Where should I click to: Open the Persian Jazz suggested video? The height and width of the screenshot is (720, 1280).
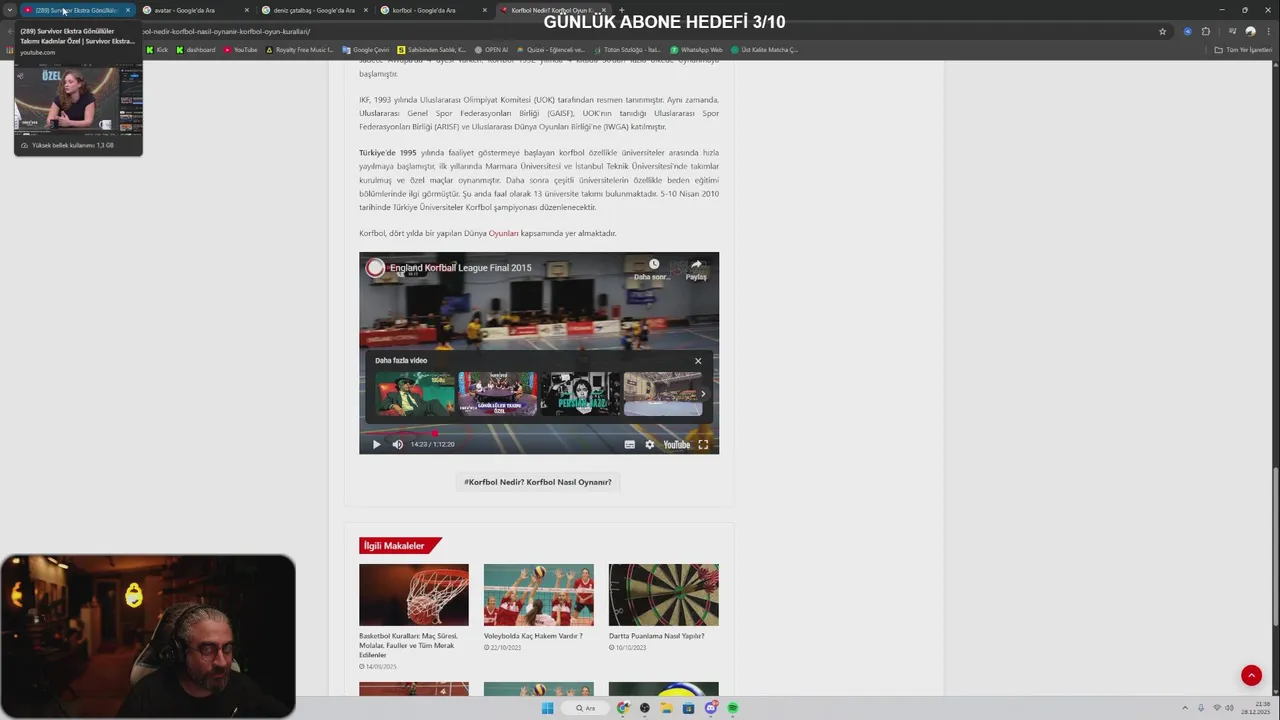pos(580,394)
